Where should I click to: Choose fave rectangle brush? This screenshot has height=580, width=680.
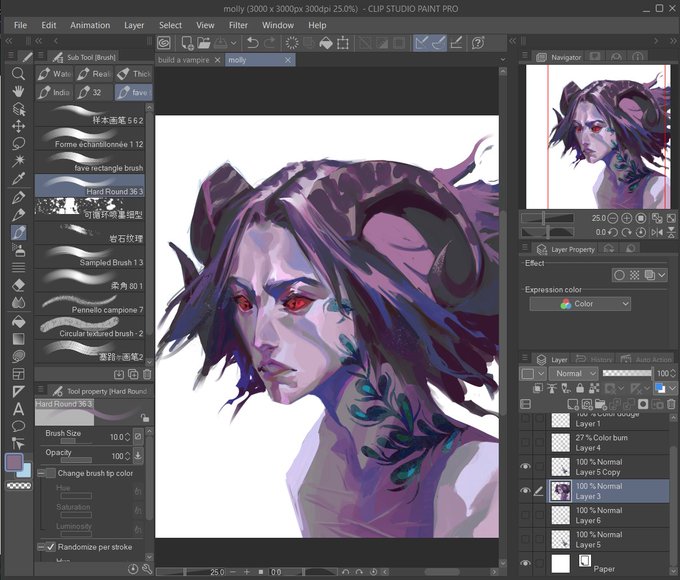click(89, 163)
